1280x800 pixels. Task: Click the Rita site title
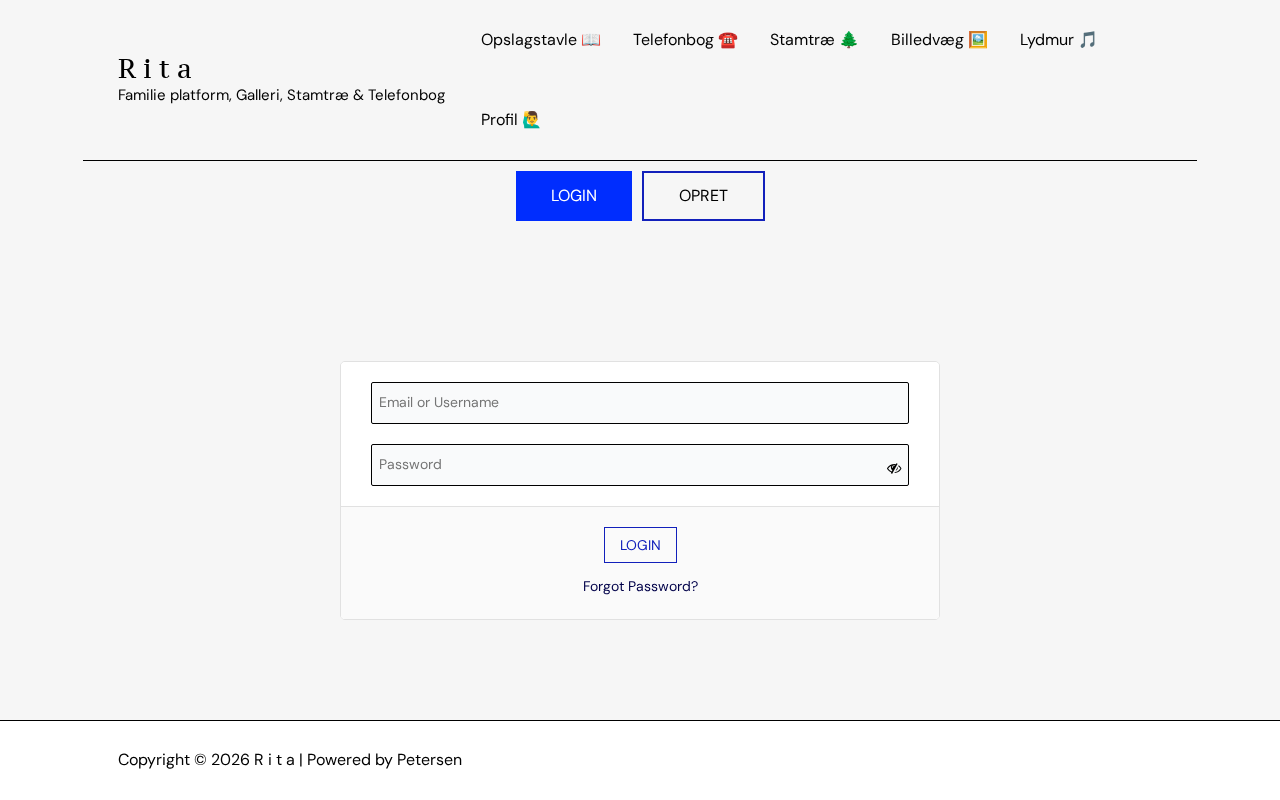[x=155, y=69]
